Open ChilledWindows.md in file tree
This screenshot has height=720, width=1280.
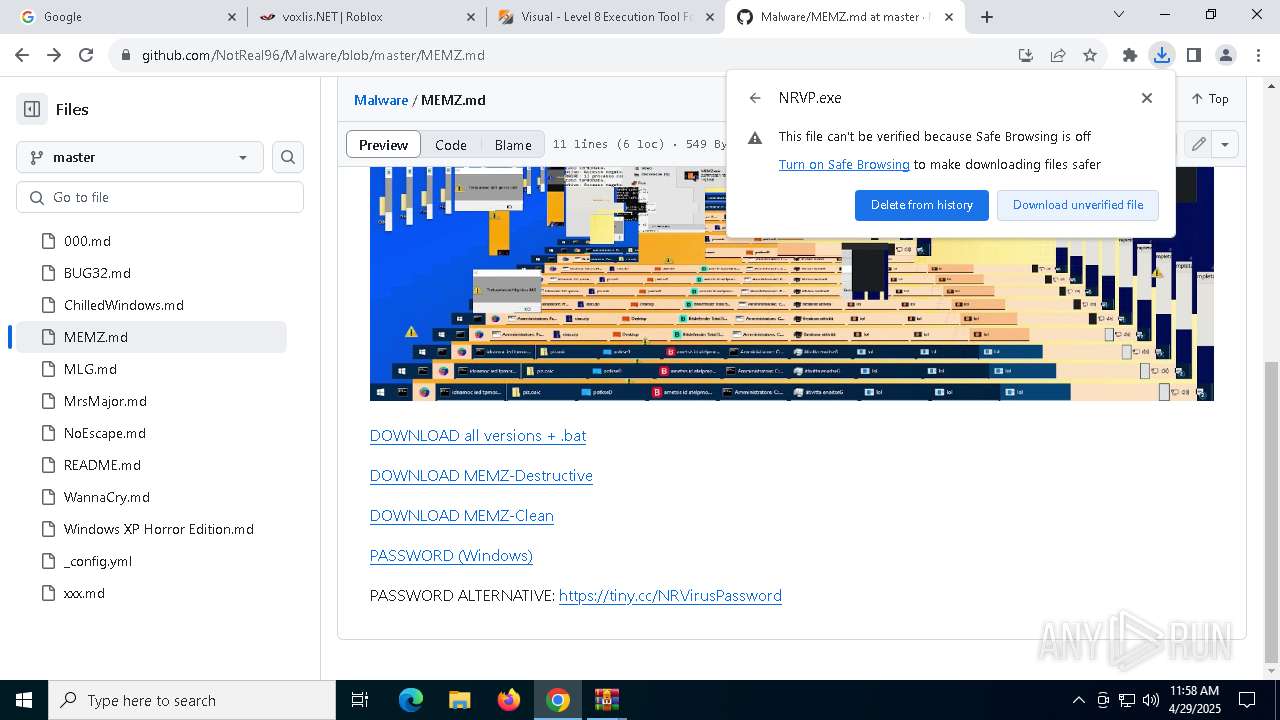point(147,305)
